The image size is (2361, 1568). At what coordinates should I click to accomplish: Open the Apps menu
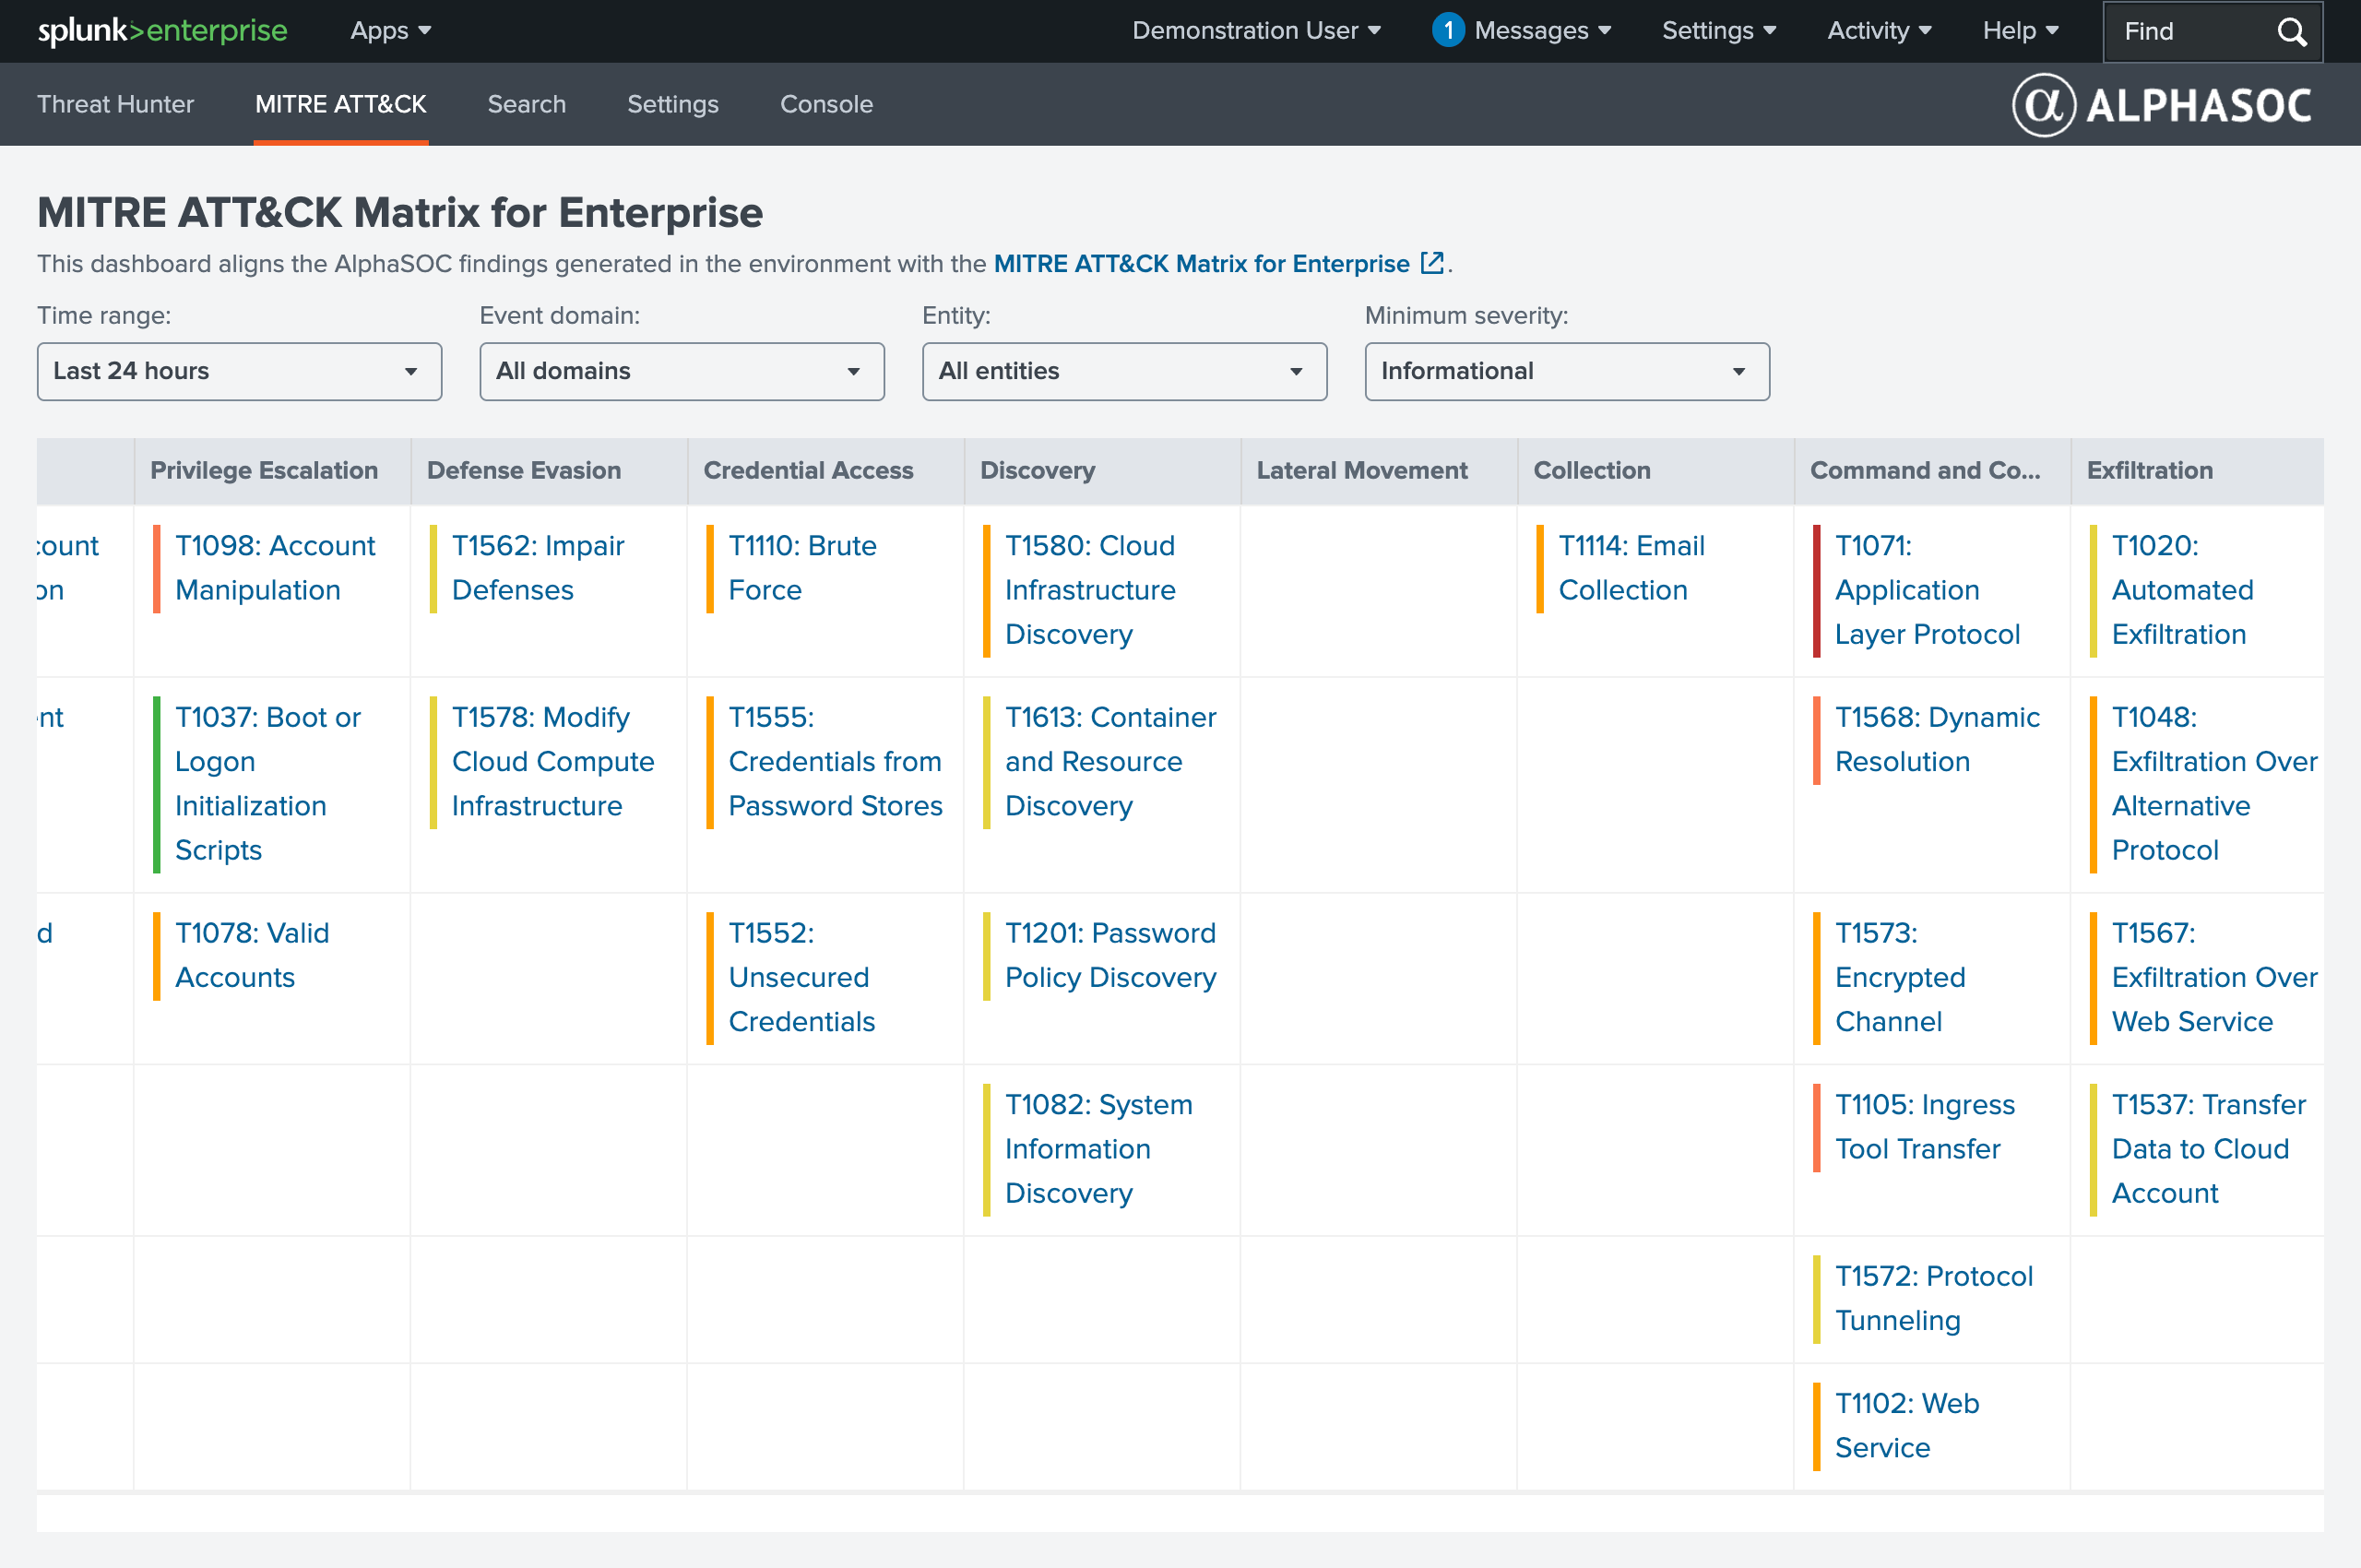pyautogui.click(x=391, y=31)
